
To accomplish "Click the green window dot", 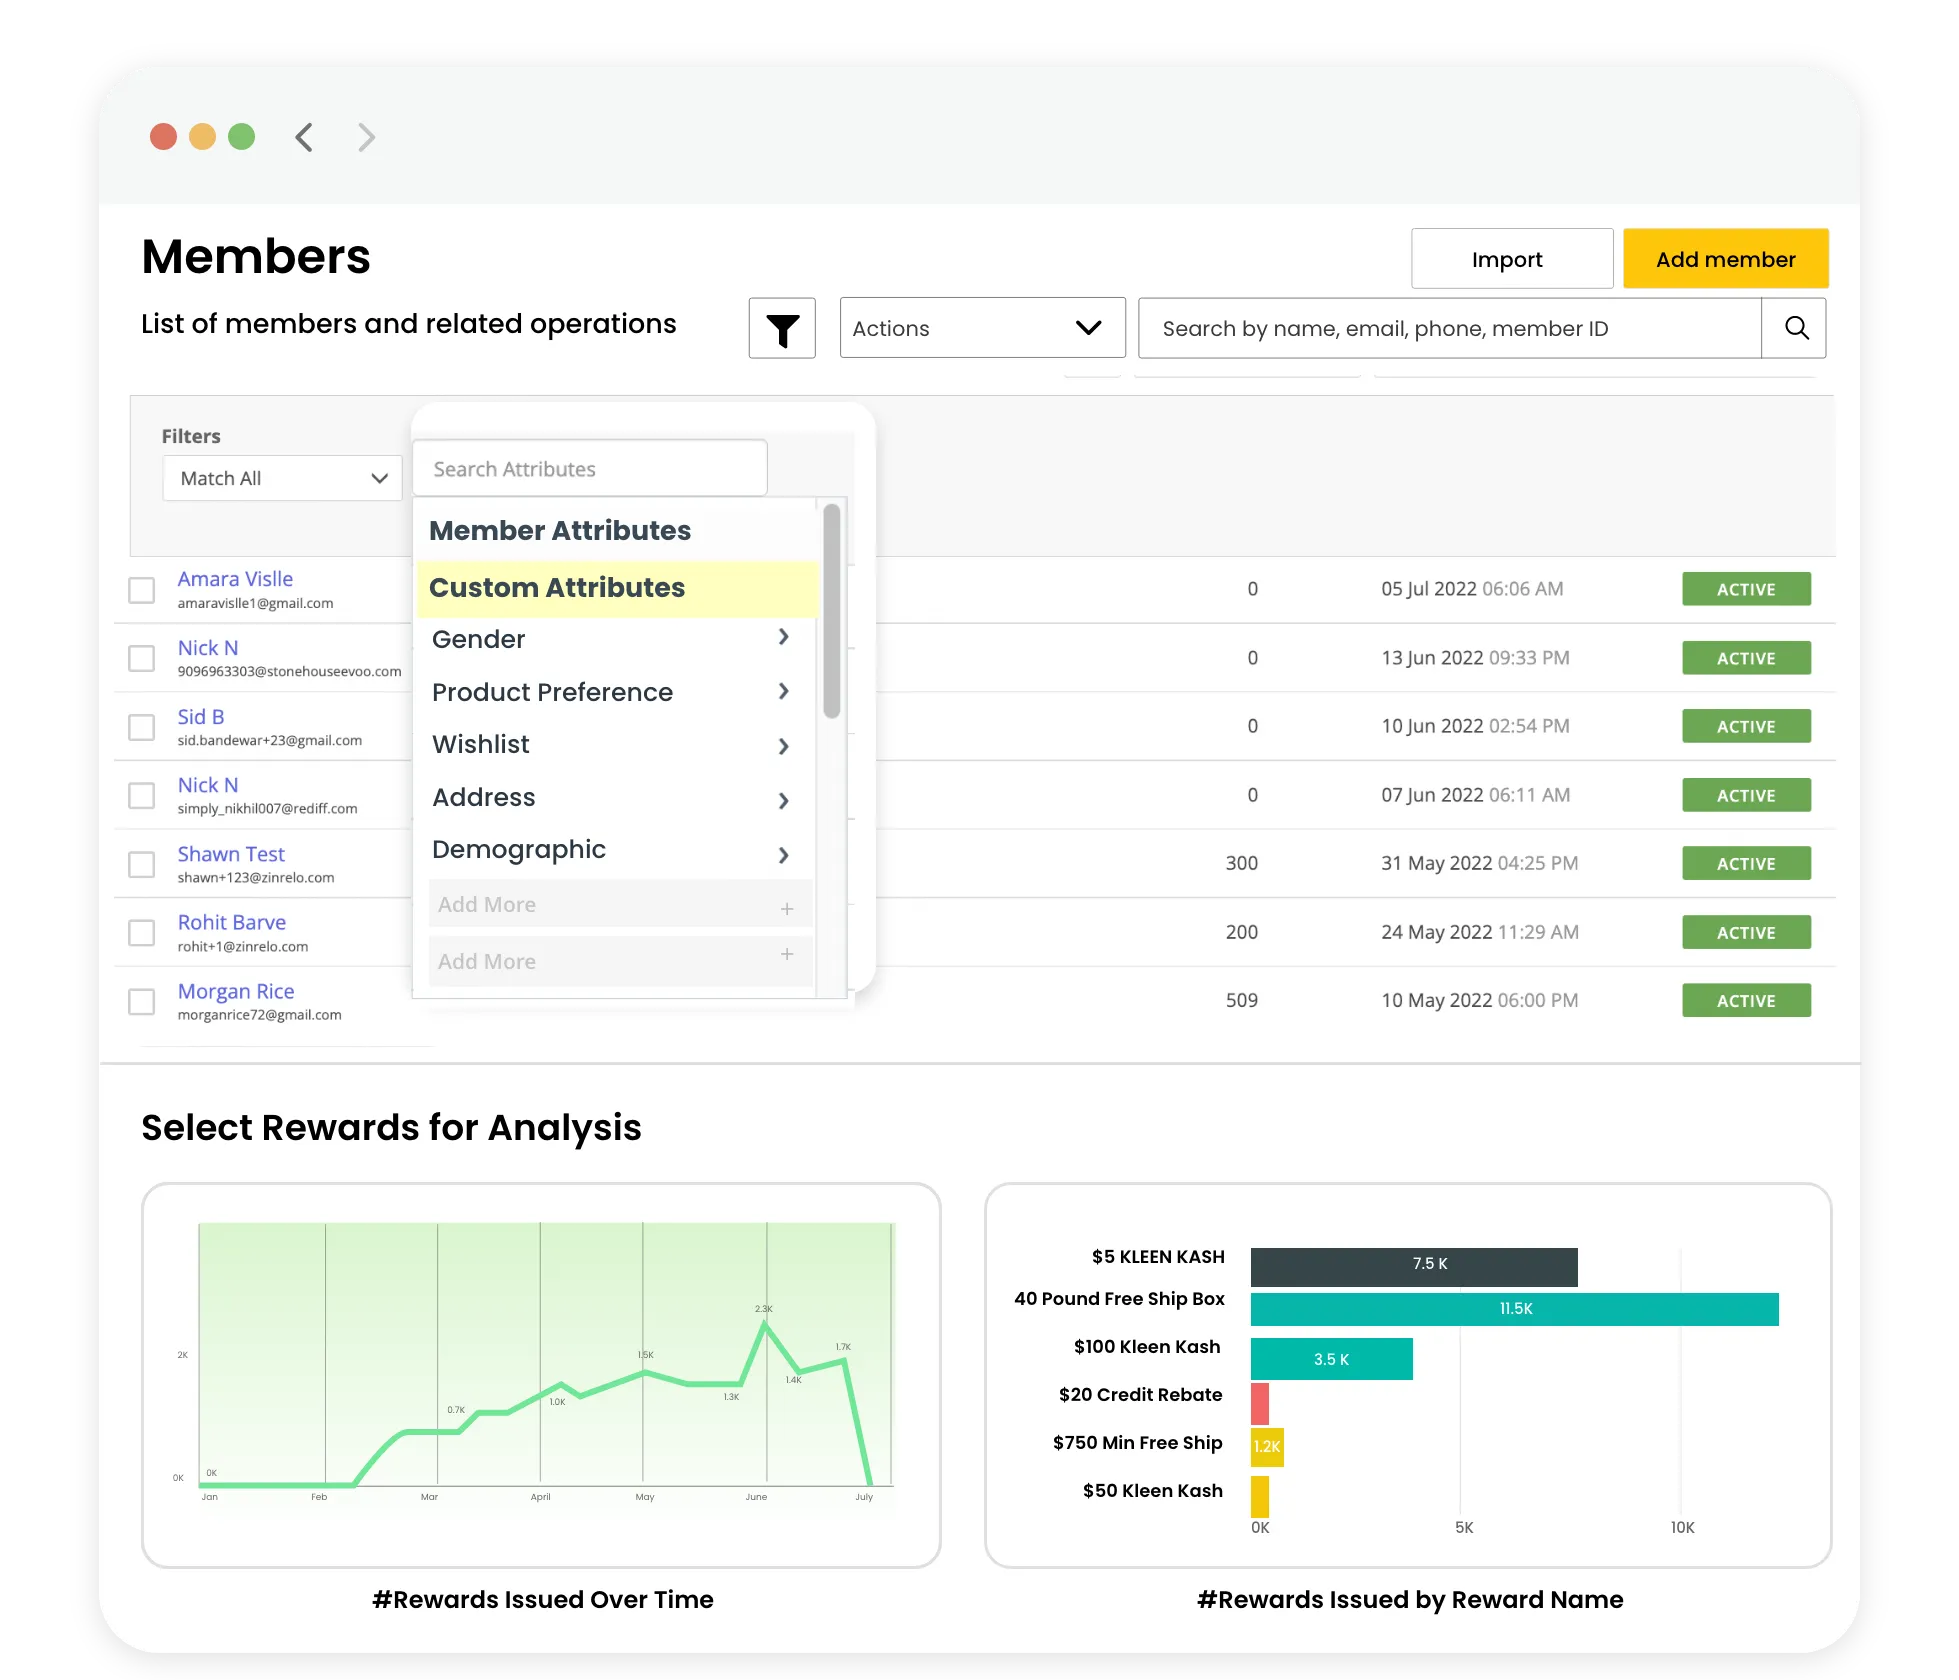I will click(x=241, y=136).
